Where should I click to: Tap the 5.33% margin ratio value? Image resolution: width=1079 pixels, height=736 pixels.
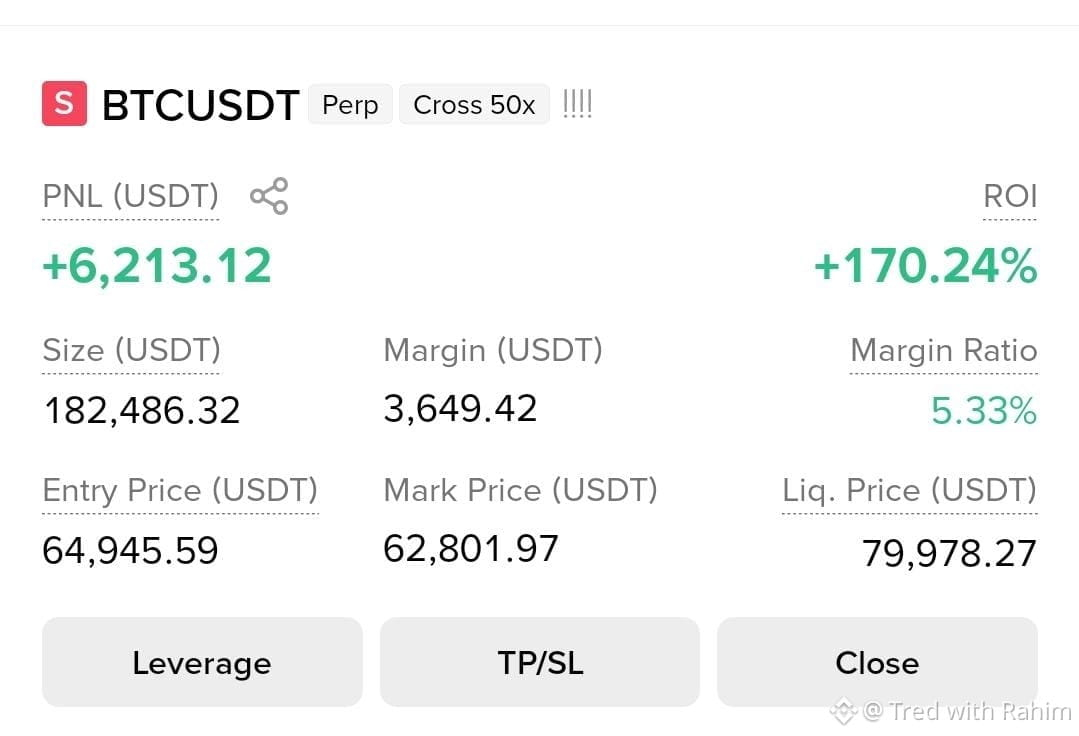[984, 411]
